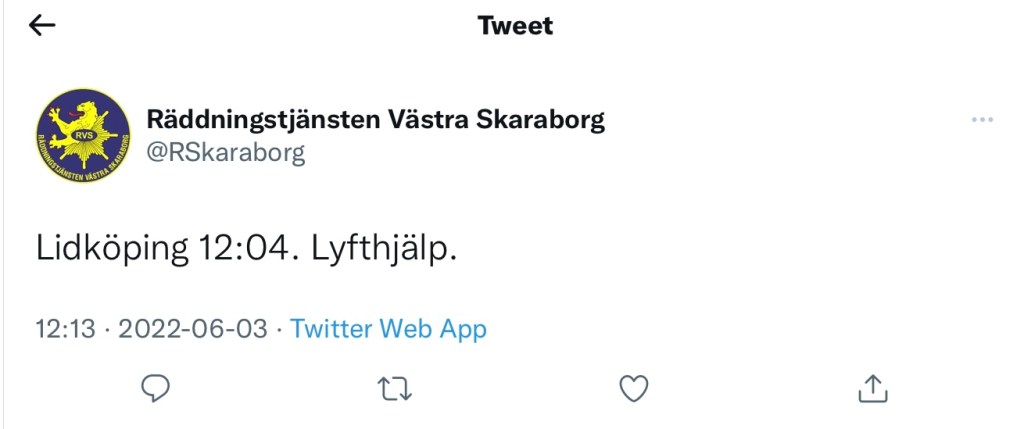This screenshot has height=429, width=1024.
Task: Click the Tweet header title
Action: [x=515, y=26]
